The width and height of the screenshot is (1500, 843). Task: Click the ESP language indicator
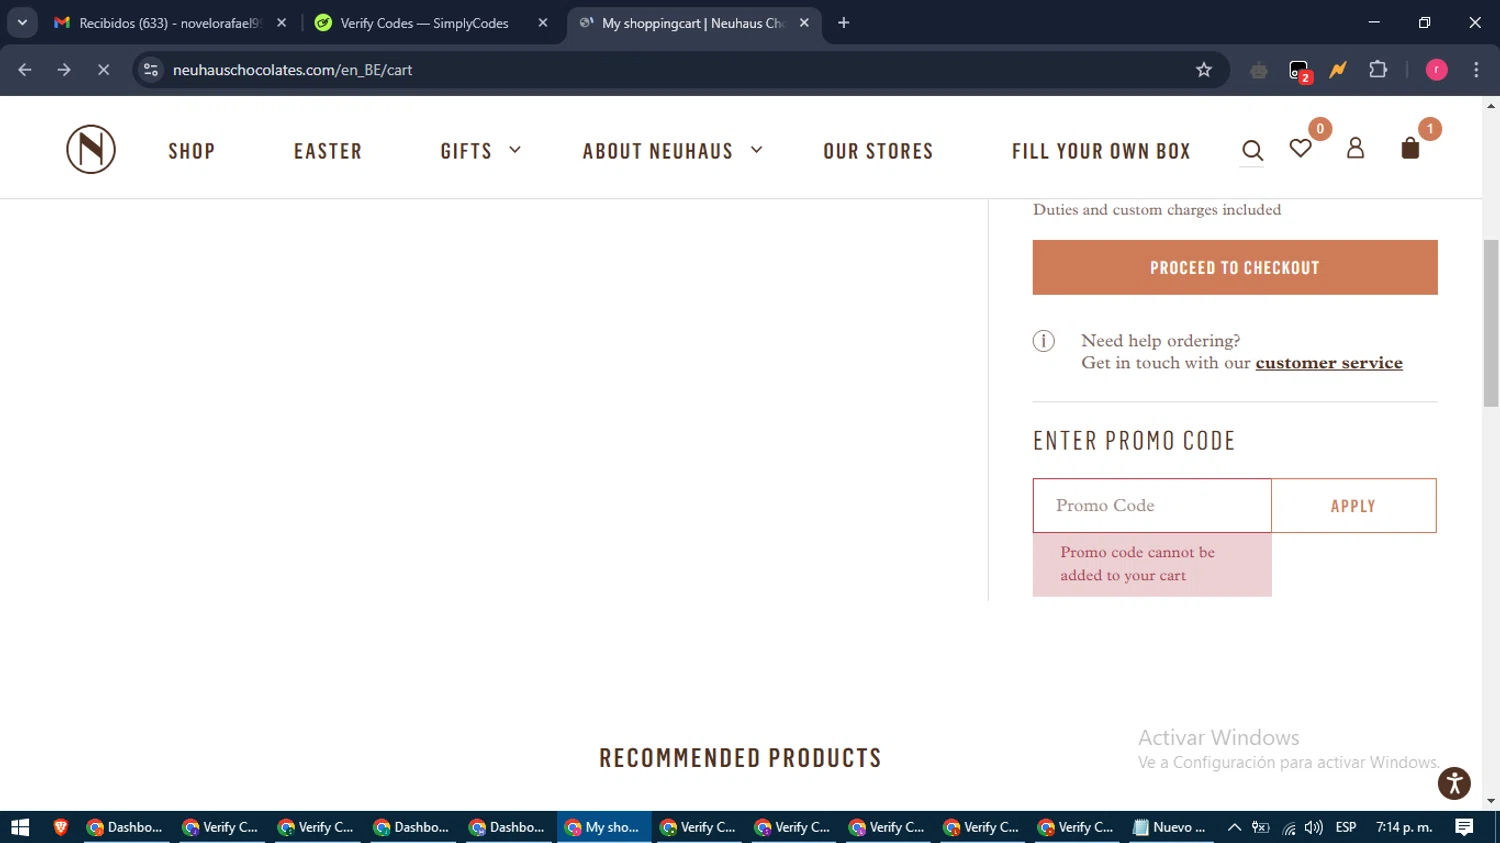(x=1346, y=827)
